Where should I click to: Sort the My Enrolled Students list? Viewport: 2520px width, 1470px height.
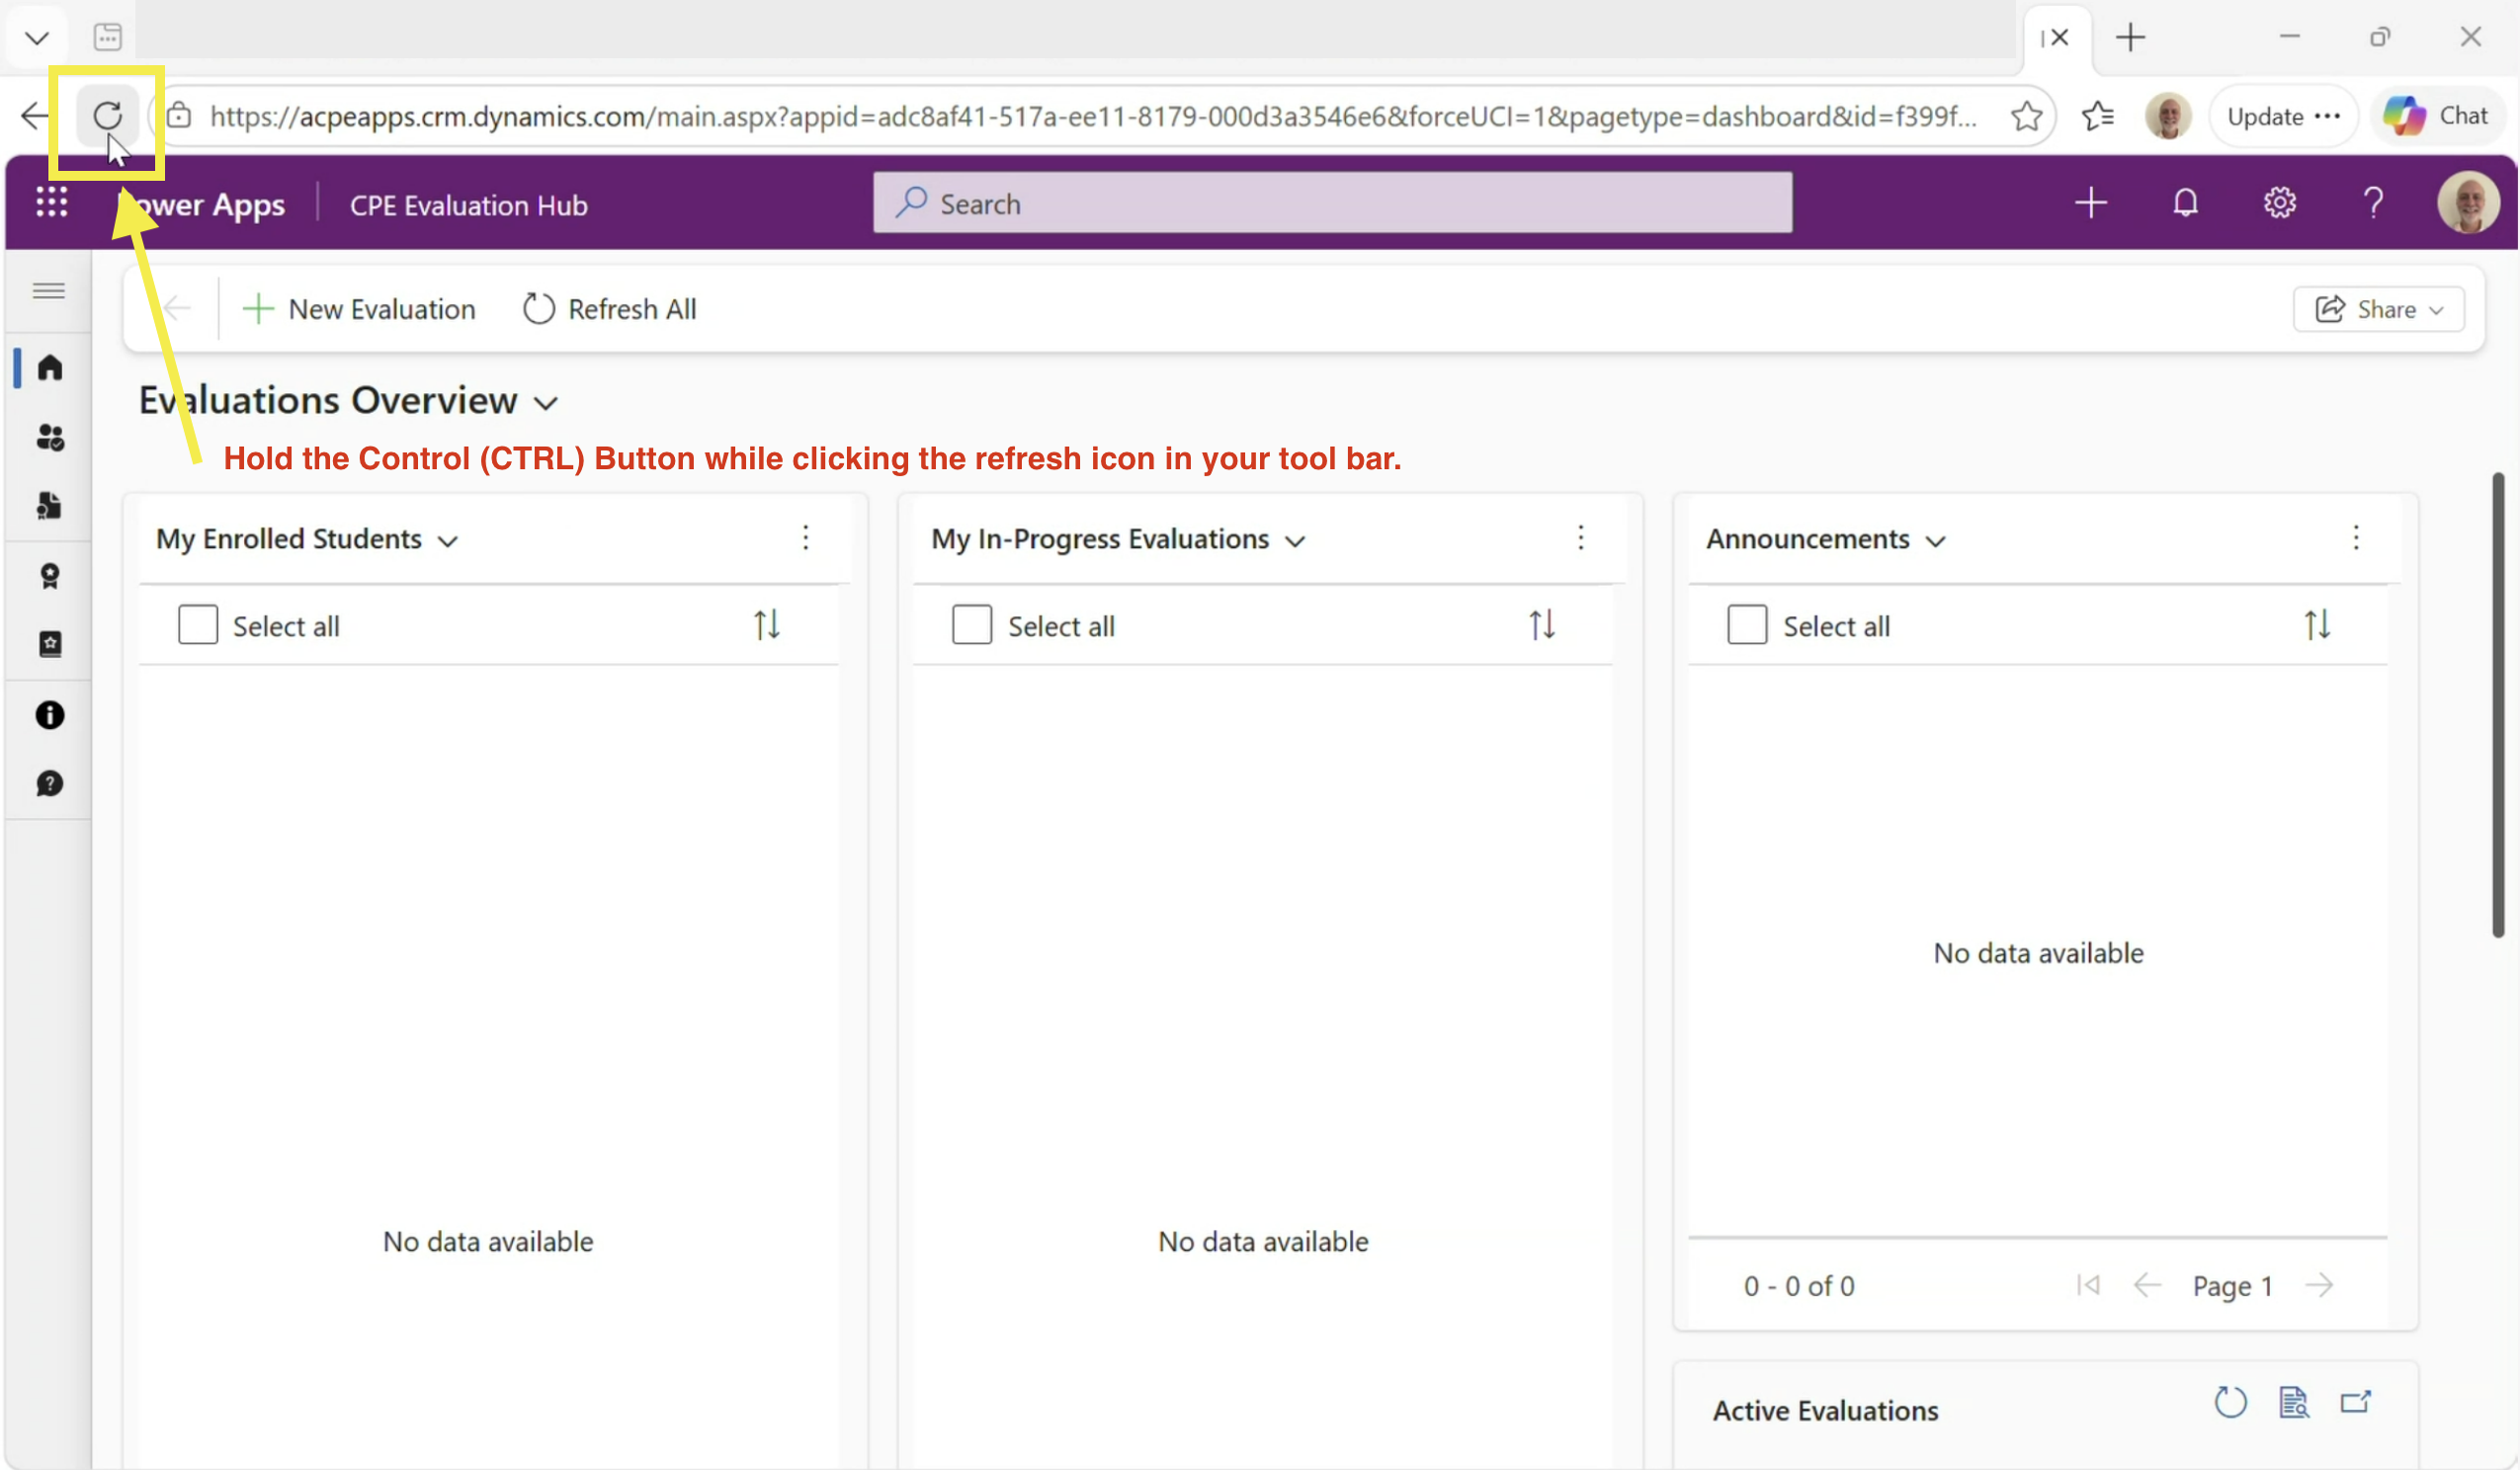click(767, 625)
